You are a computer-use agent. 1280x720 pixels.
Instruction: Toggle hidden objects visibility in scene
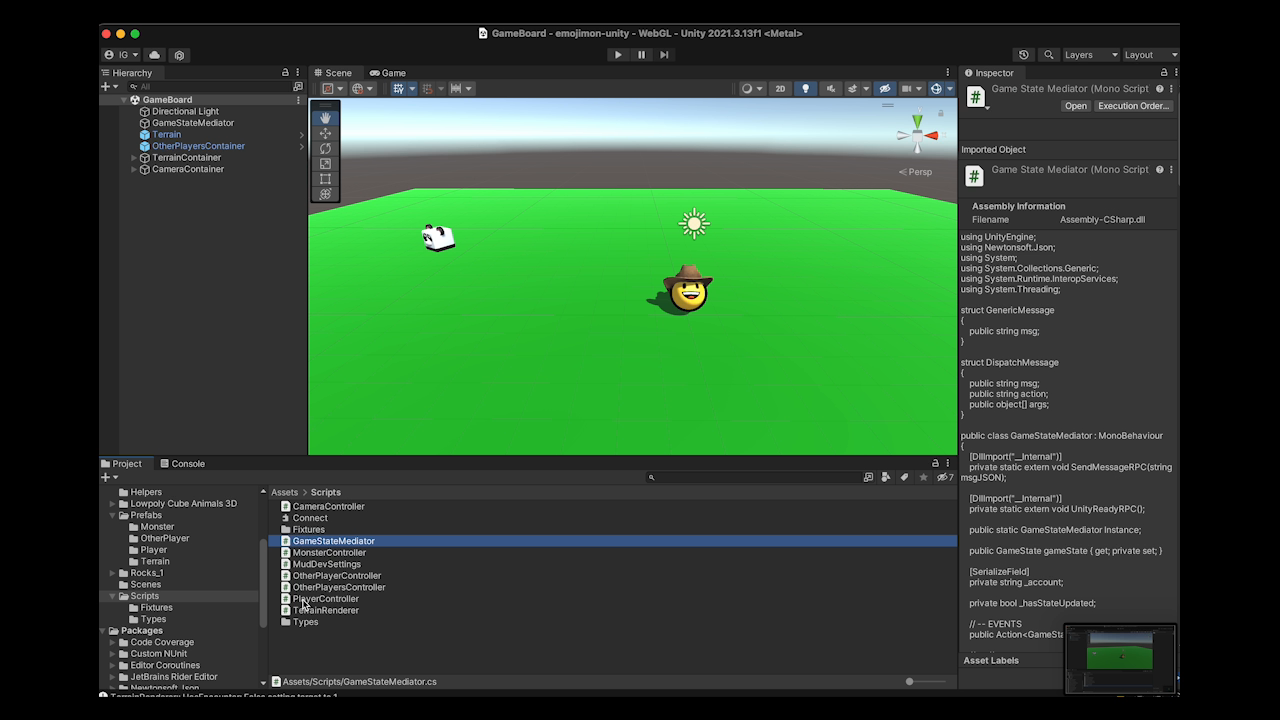884,89
